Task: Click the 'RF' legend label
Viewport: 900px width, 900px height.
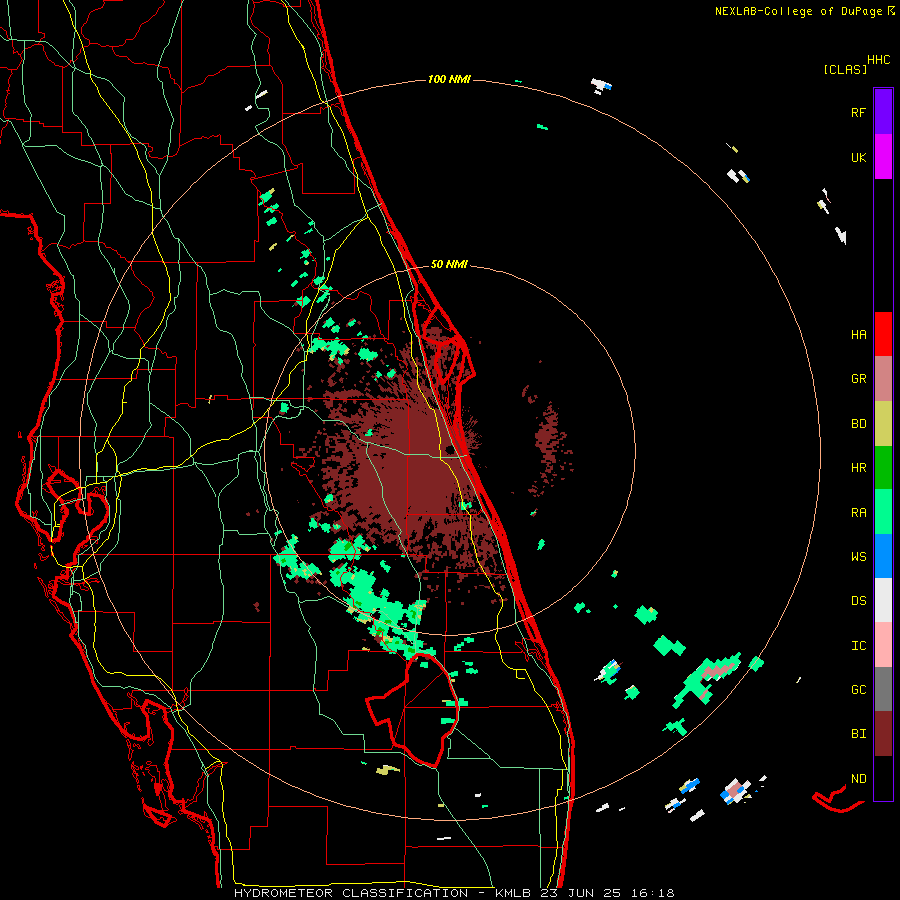Action: [x=858, y=112]
